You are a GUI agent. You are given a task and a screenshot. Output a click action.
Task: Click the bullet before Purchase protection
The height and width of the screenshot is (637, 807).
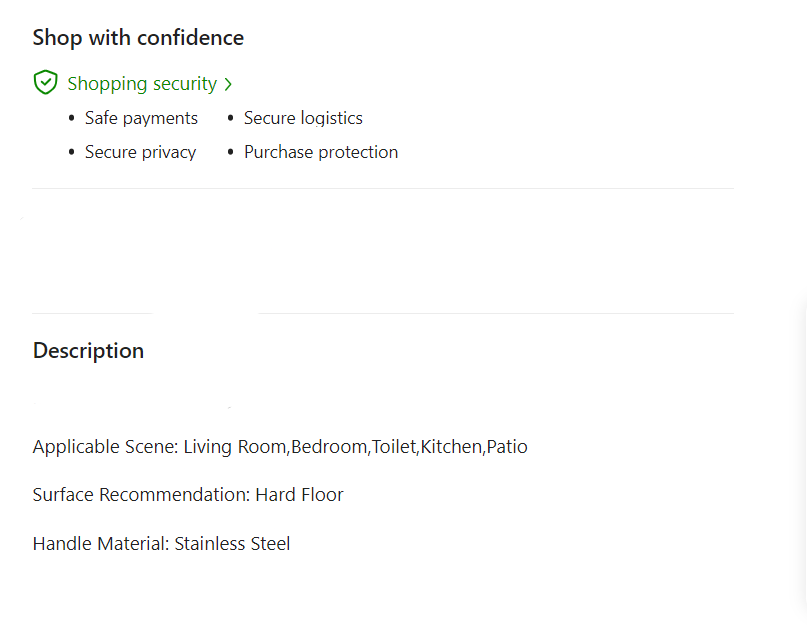pyautogui.click(x=230, y=152)
